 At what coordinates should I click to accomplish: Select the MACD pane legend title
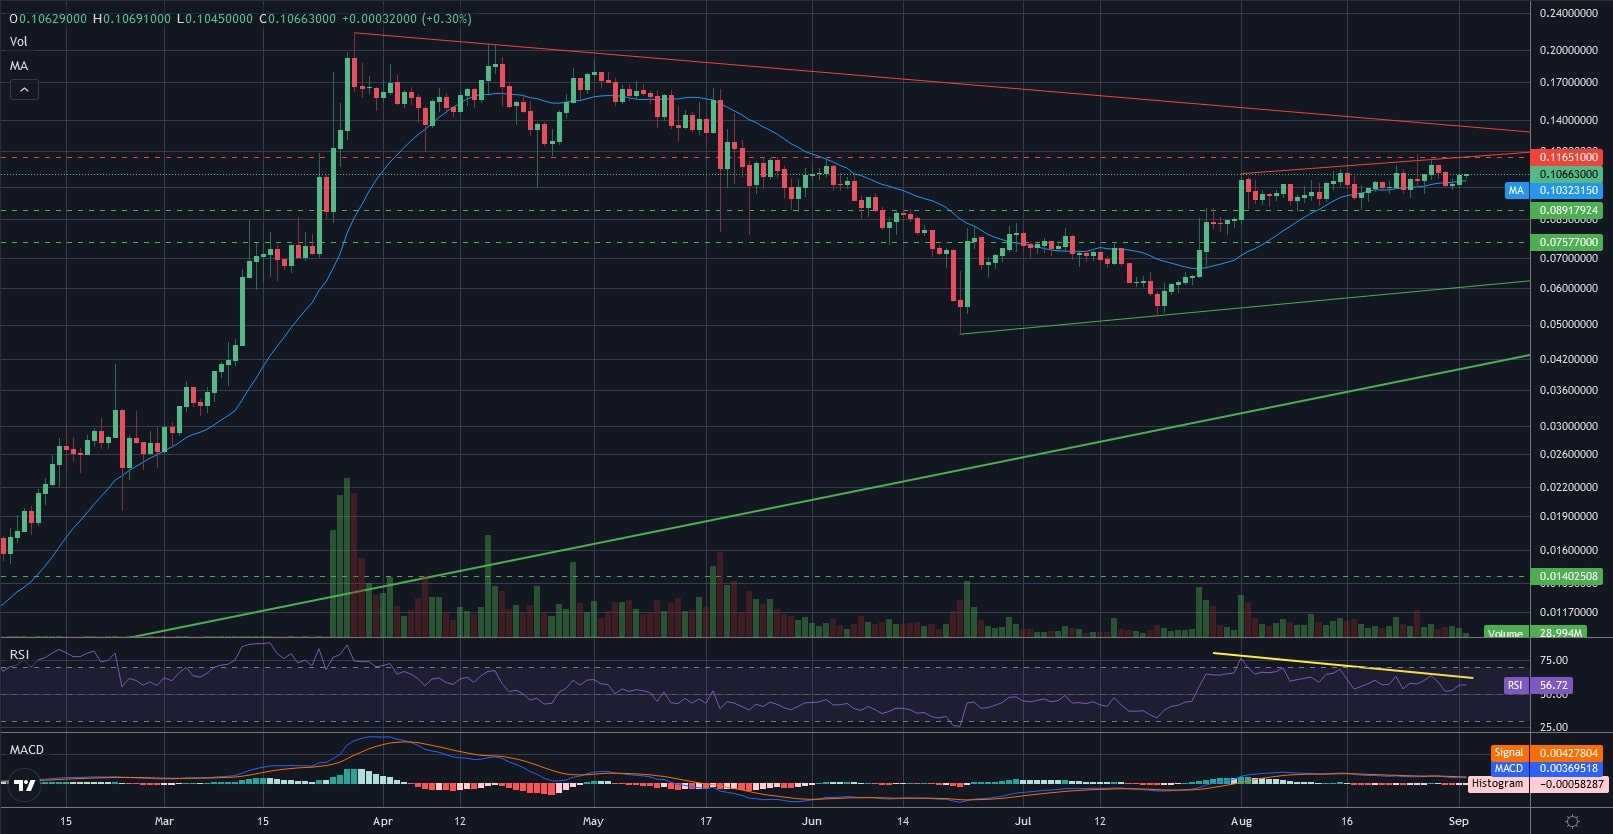coord(27,749)
